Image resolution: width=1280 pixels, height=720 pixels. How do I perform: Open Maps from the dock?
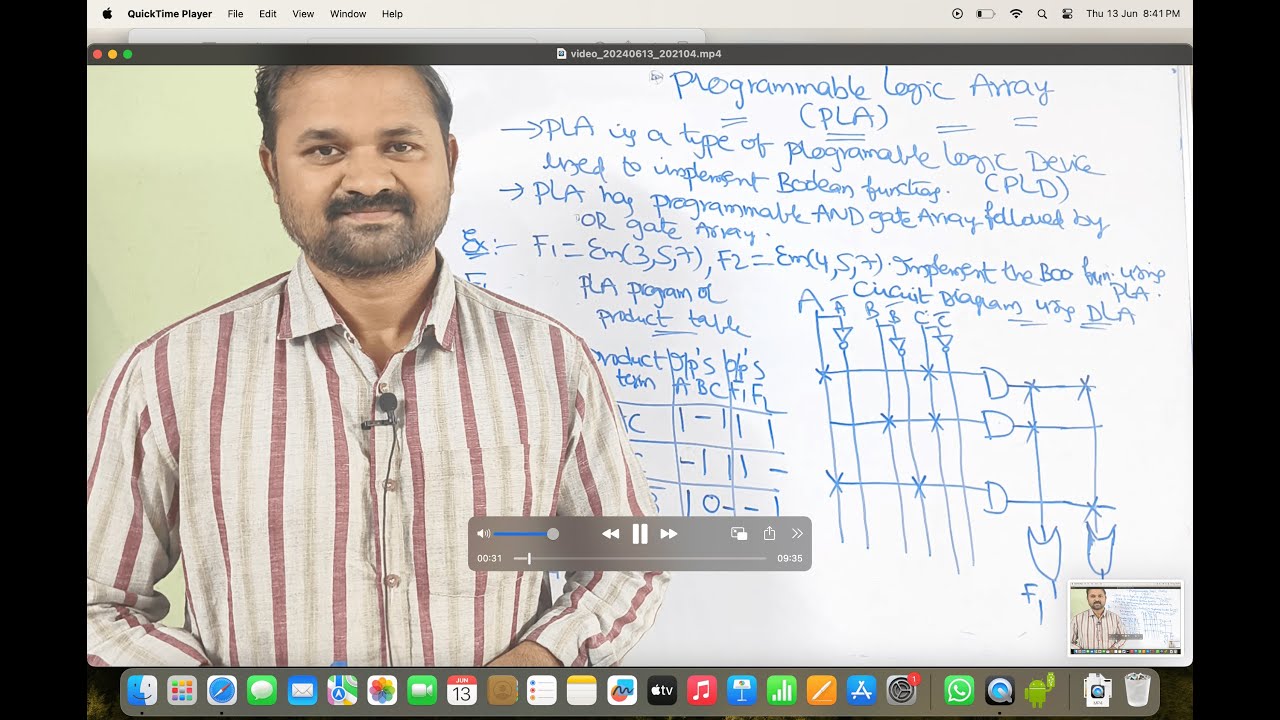[x=342, y=690]
